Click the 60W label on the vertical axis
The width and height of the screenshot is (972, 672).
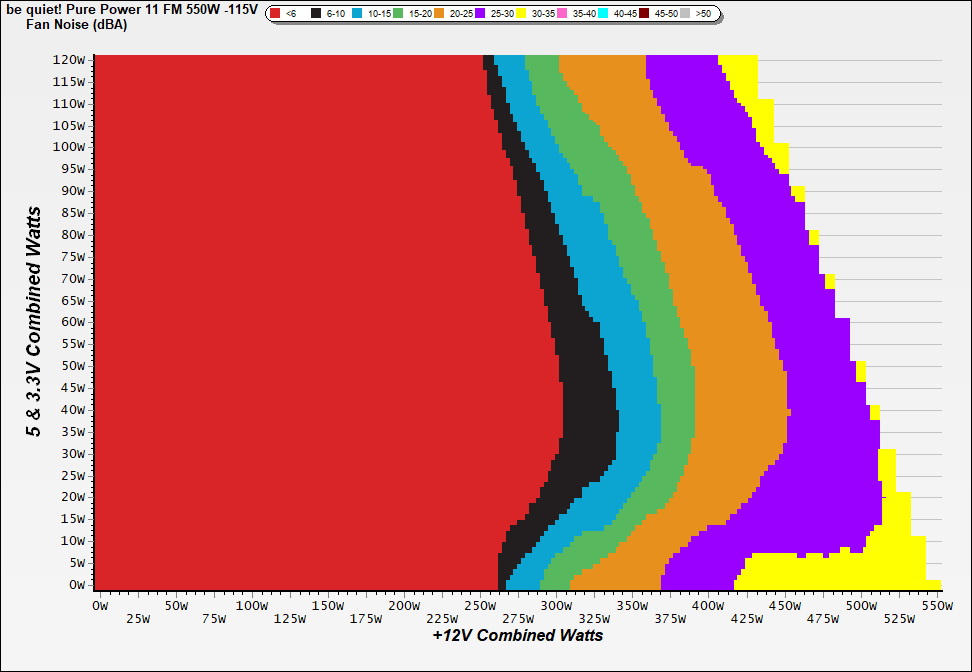72,322
